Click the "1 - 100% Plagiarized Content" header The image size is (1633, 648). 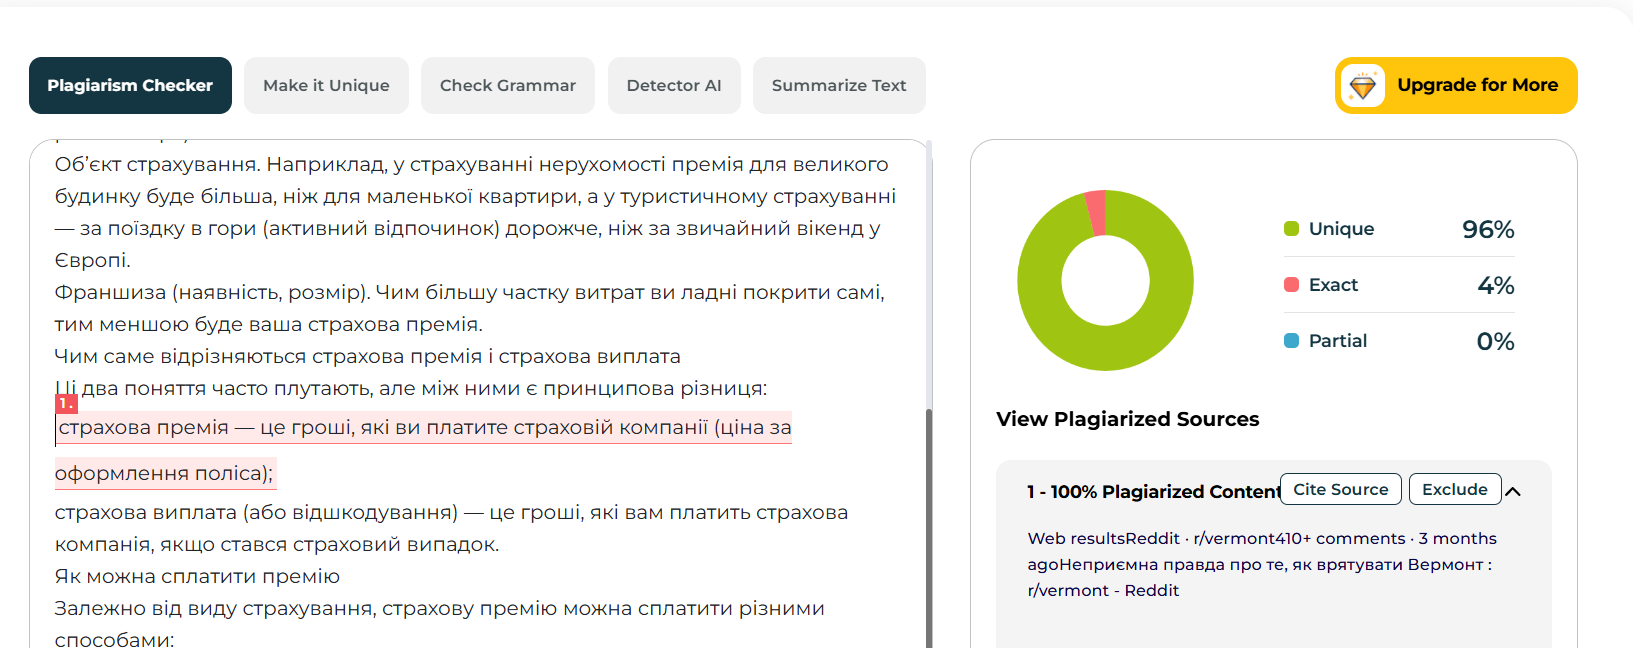(1152, 491)
